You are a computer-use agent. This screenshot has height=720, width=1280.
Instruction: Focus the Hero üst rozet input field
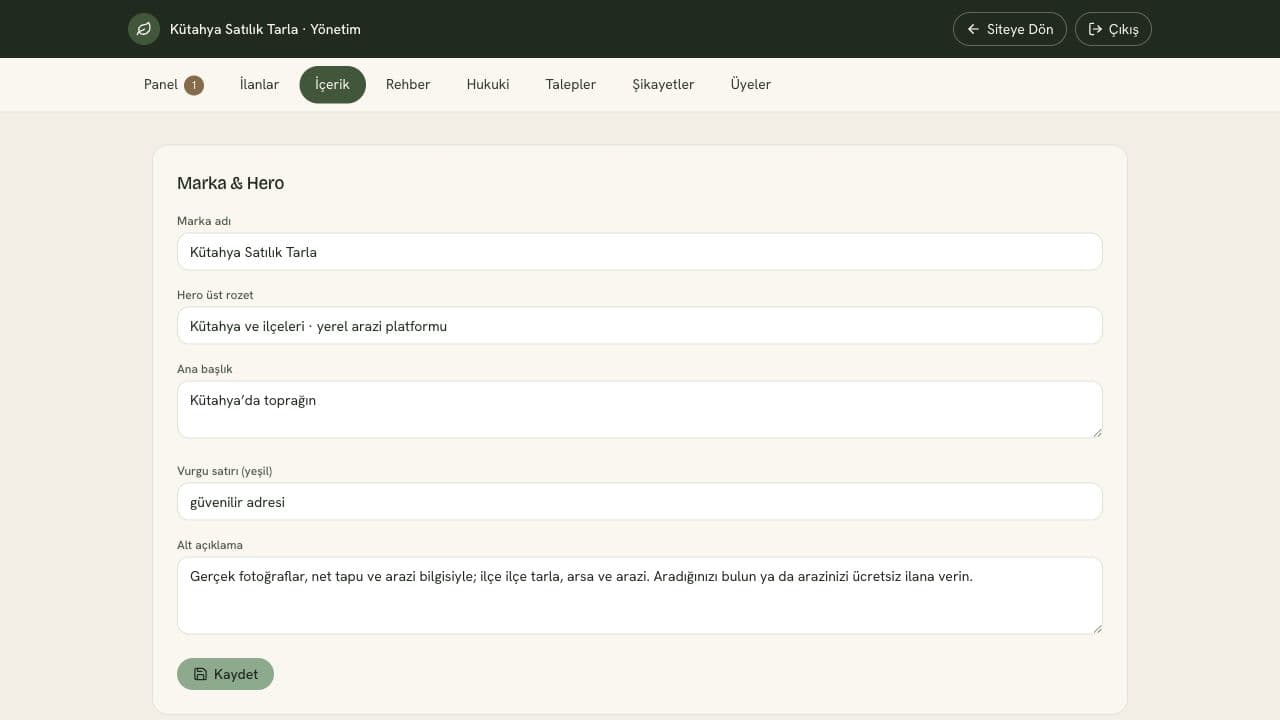coord(640,326)
